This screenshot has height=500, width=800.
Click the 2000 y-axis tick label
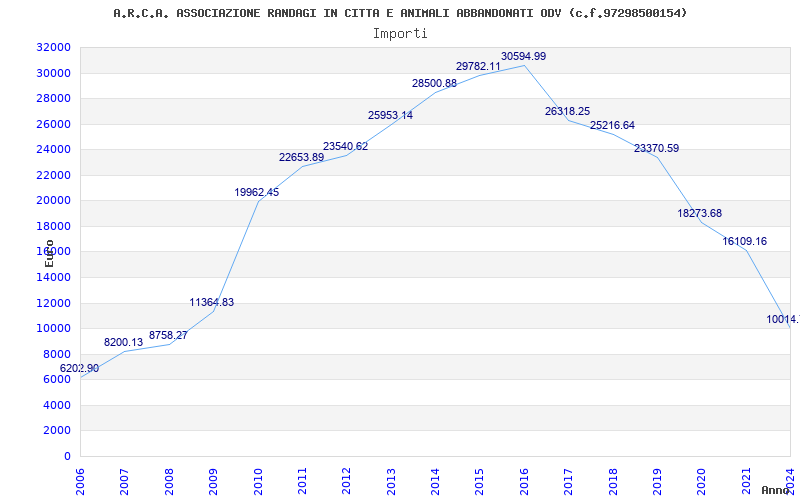coord(56,431)
